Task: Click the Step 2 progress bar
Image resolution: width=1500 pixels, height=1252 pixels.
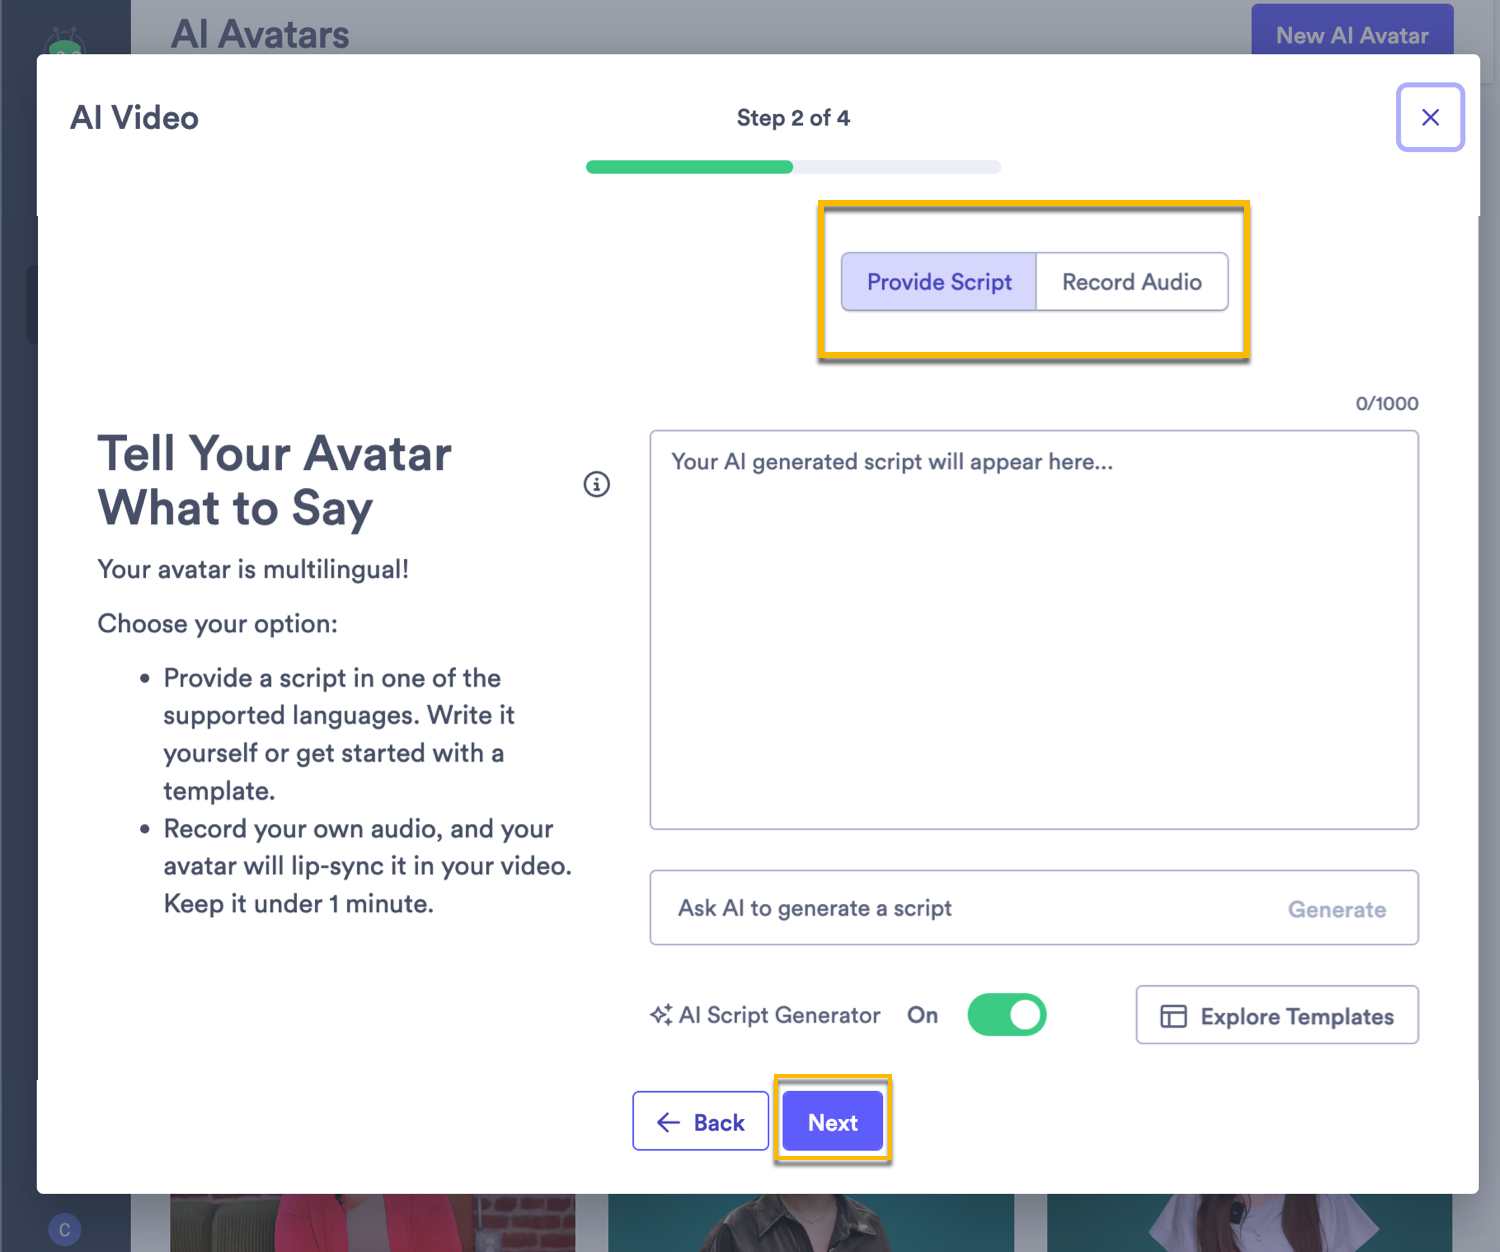Action: click(x=792, y=166)
